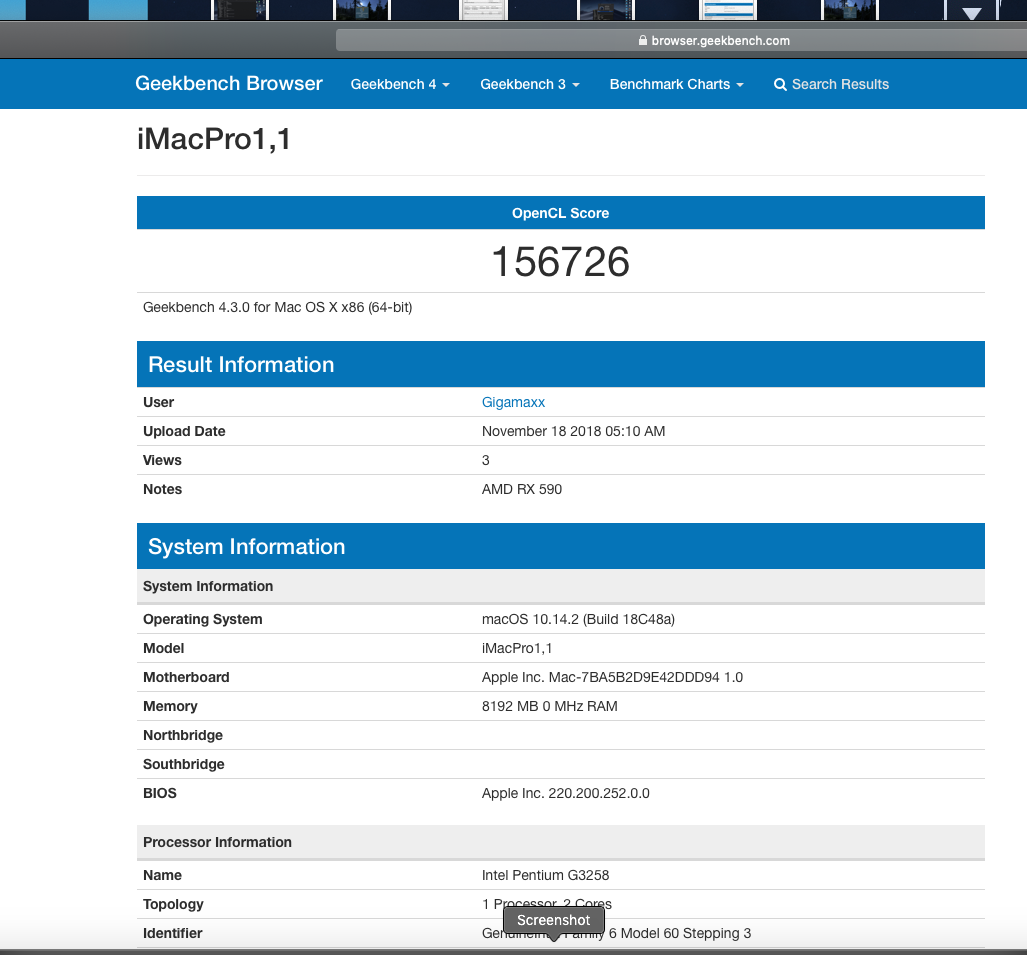This screenshot has height=955, width=1027.
Task: Click the 'Northbridge' row label
Action: [183, 736]
